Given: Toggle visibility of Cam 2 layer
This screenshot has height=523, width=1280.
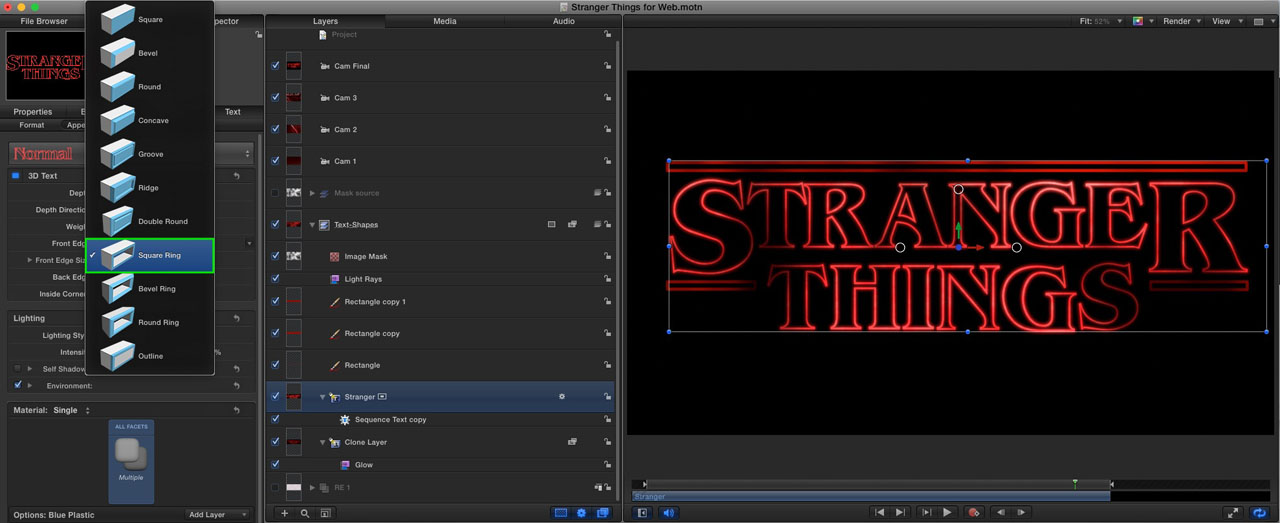Looking at the screenshot, I should tap(275, 130).
